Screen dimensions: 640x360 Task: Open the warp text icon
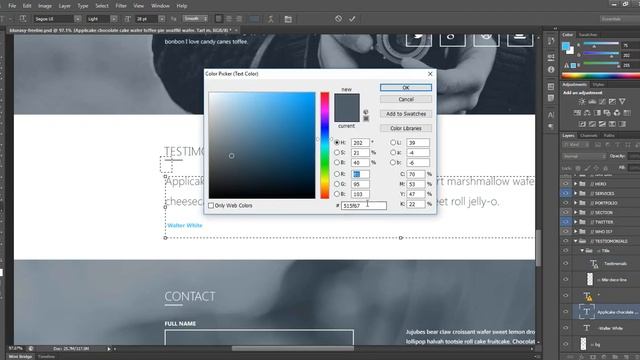(x=271, y=19)
